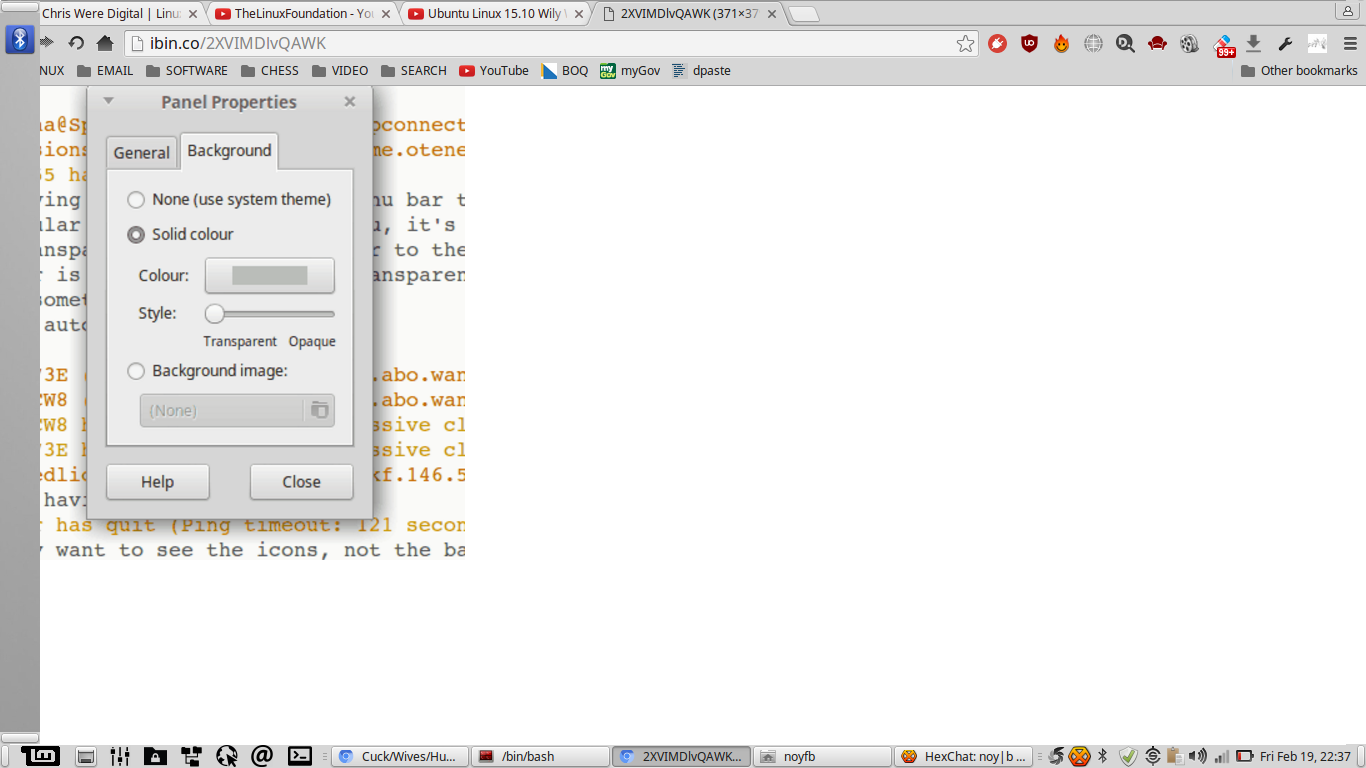This screenshot has width=1366, height=768.
Task: Switch to /bin/bash taskbar window
Action: (x=539, y=757)
